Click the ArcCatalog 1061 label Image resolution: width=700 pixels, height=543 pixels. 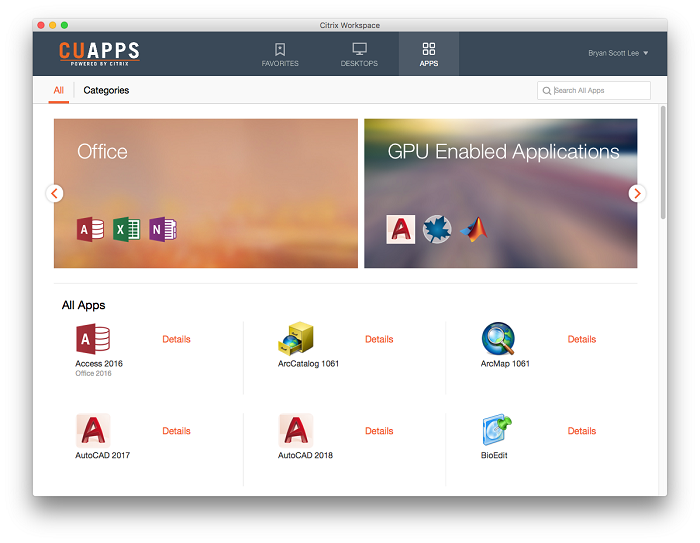pos(308,363)
